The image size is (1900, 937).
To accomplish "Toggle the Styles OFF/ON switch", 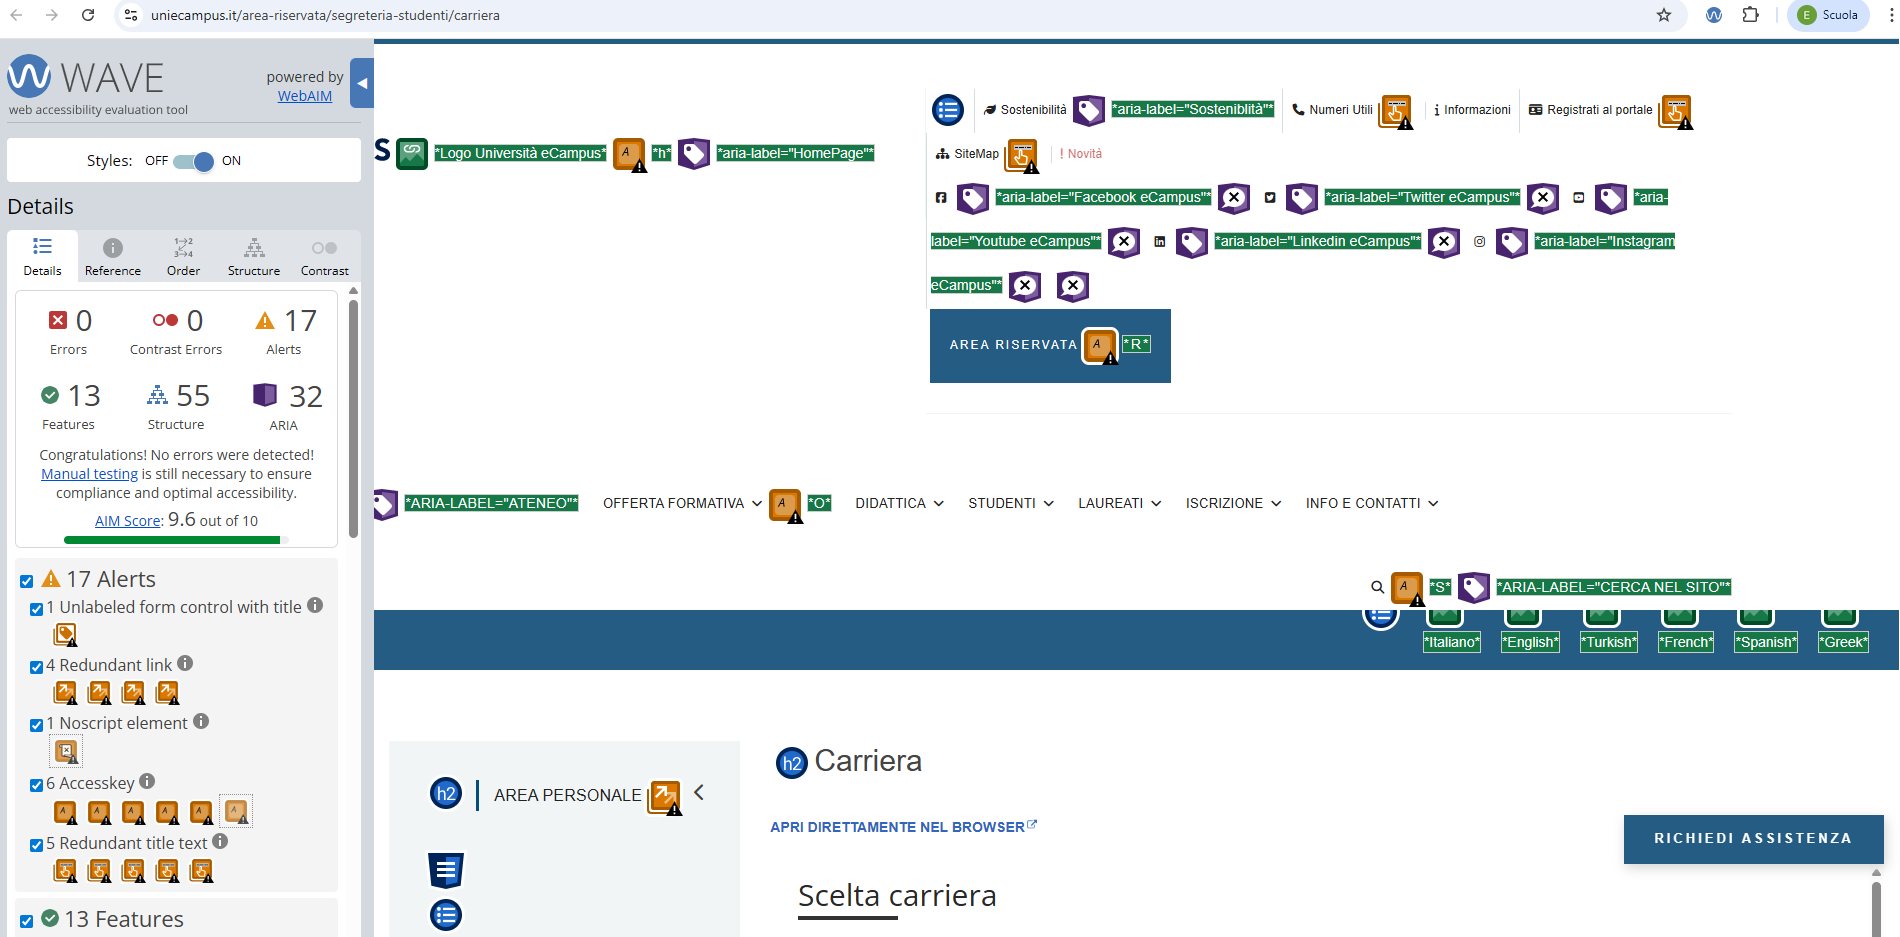I will (193, 161).
